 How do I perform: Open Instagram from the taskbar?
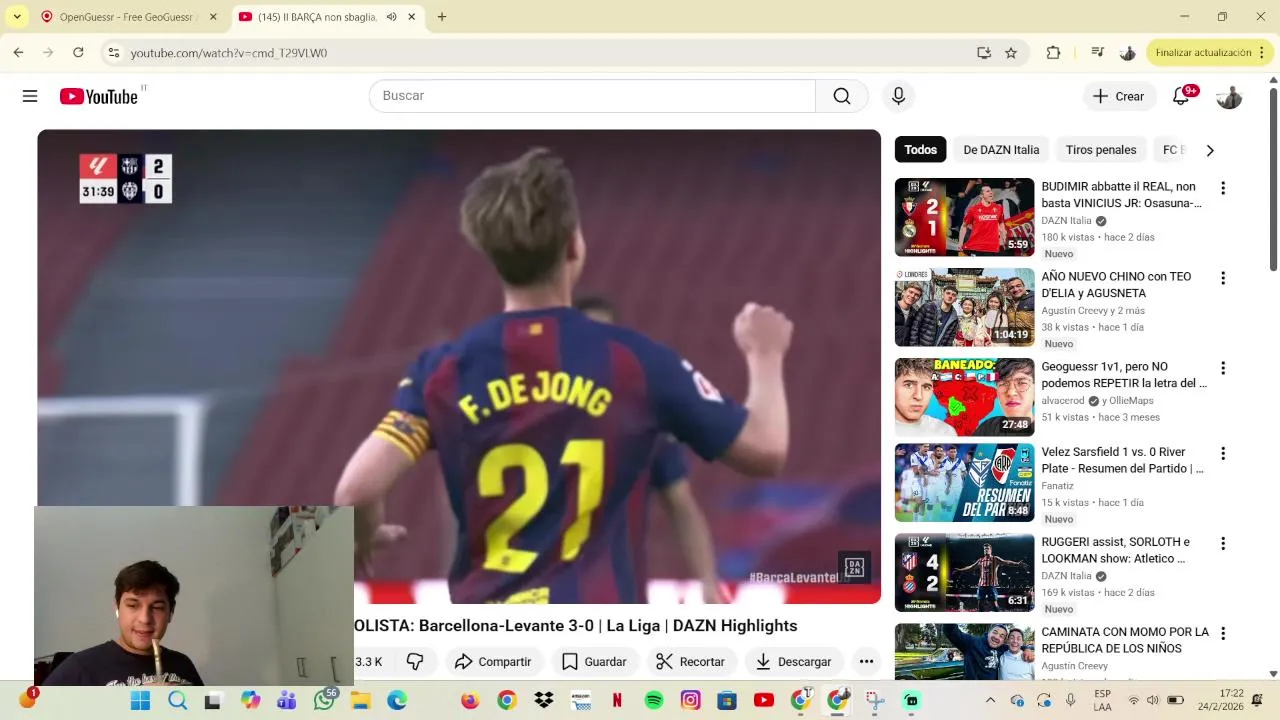[691, 700]
